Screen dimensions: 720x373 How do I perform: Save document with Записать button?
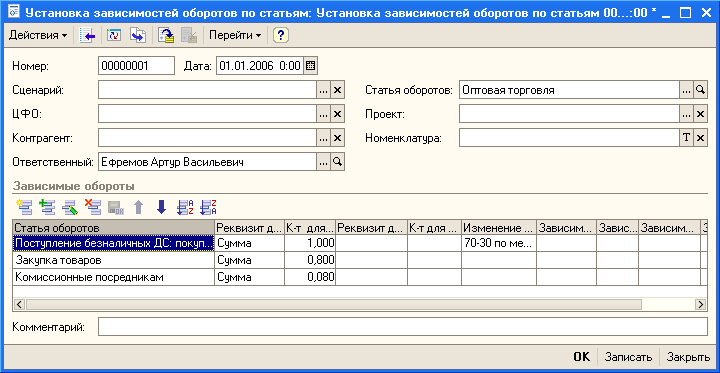pyautogui.click(x=628, y=357)
